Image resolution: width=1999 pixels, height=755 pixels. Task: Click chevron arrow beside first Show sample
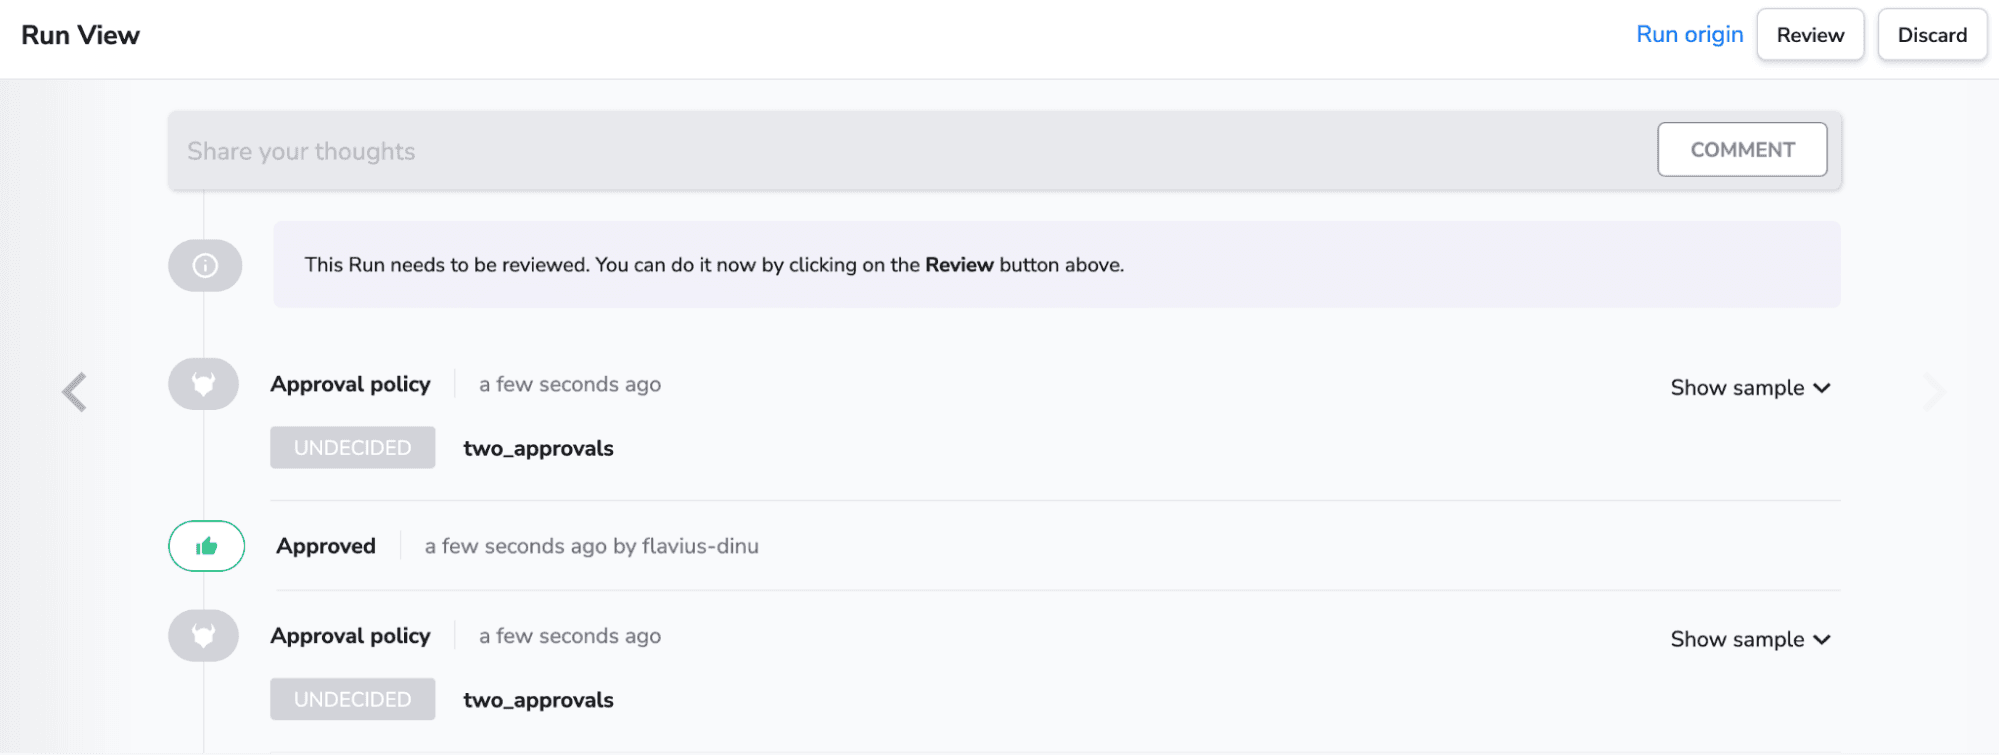(1822, 388)
